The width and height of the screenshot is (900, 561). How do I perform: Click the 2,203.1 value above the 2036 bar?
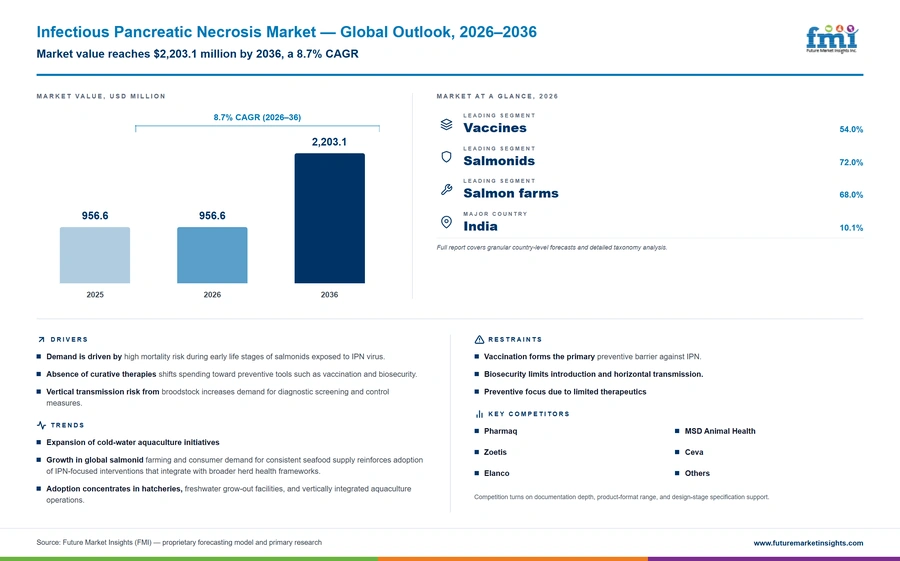[329, 142]
